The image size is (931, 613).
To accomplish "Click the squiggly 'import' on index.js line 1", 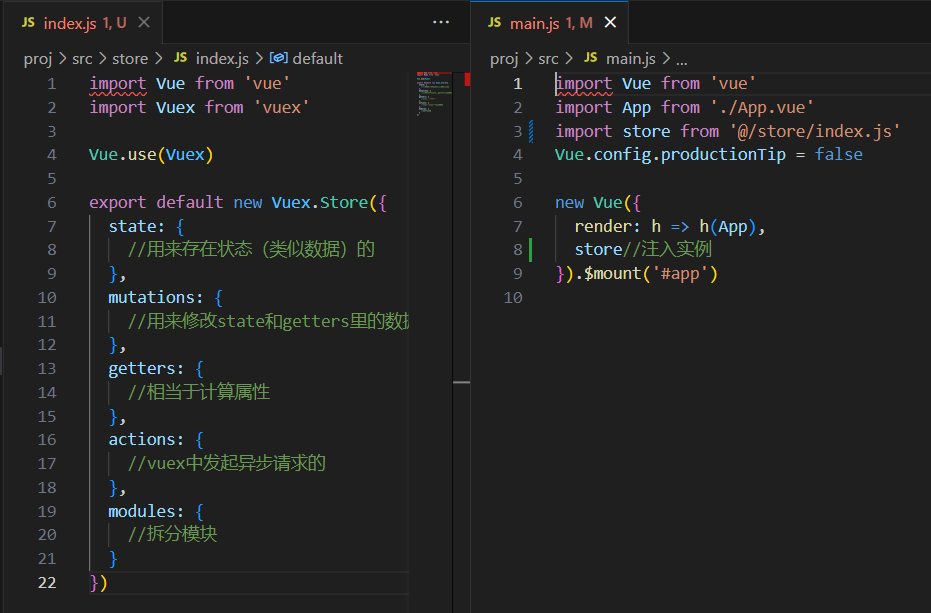I will pyautogui.click(x=118, y=84).
